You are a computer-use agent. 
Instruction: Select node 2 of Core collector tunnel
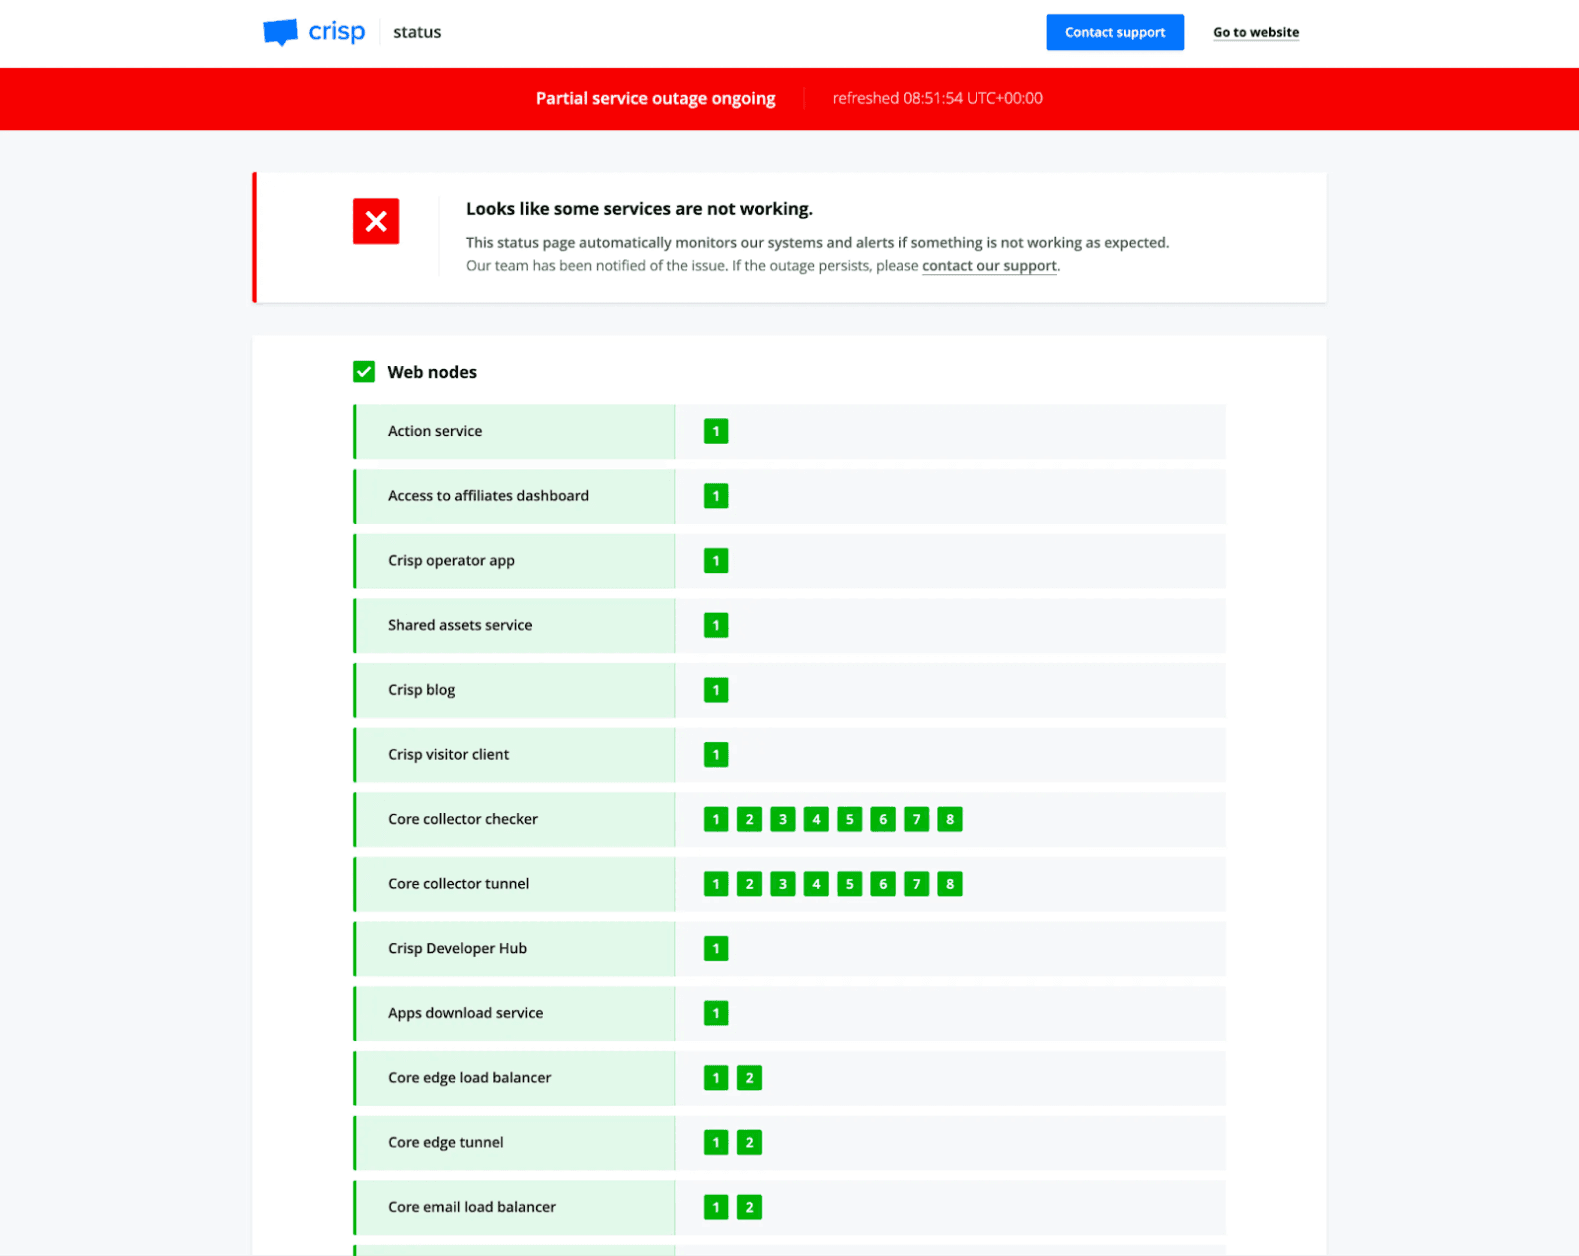click(749, 884)
